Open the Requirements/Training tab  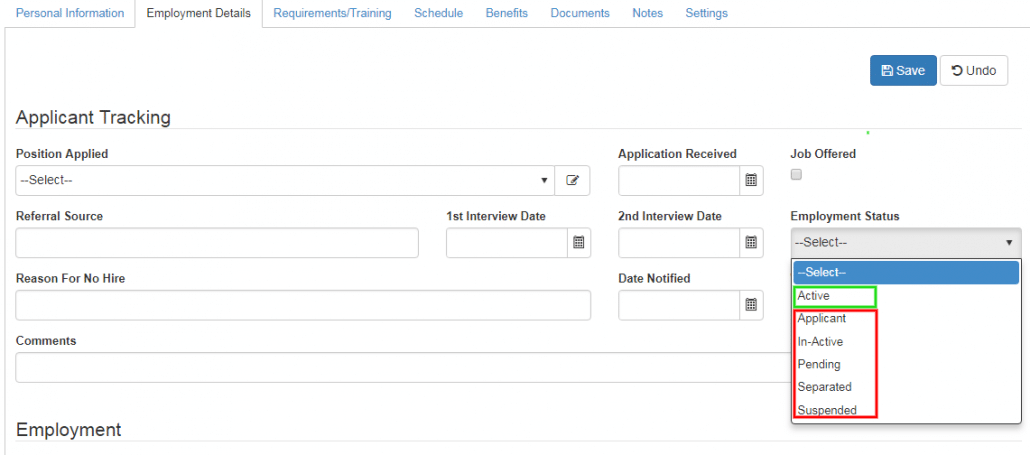click(332, 14)
